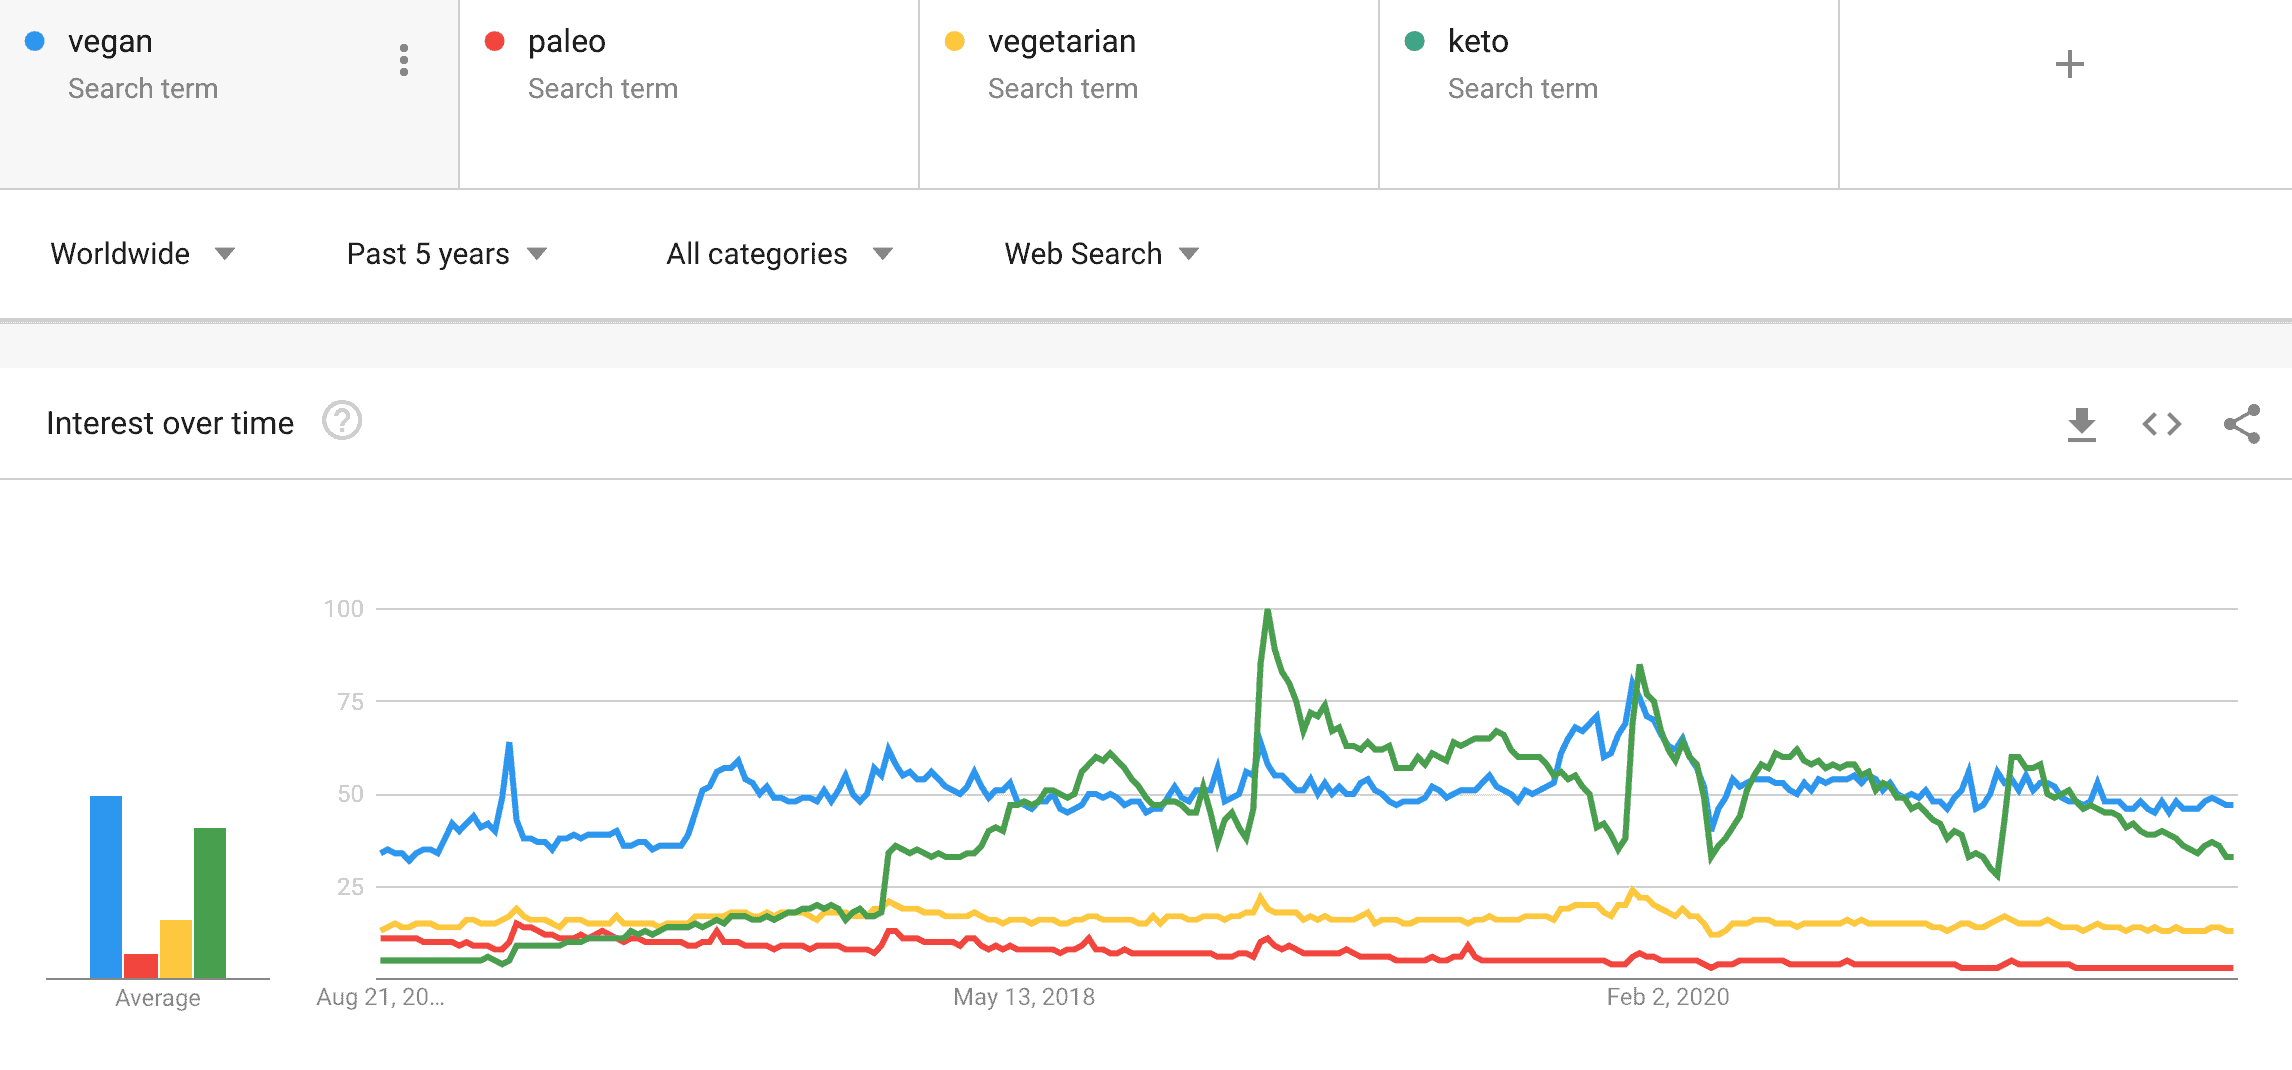
Task: Click the keto Search term label
Action: pos(1522,88)
